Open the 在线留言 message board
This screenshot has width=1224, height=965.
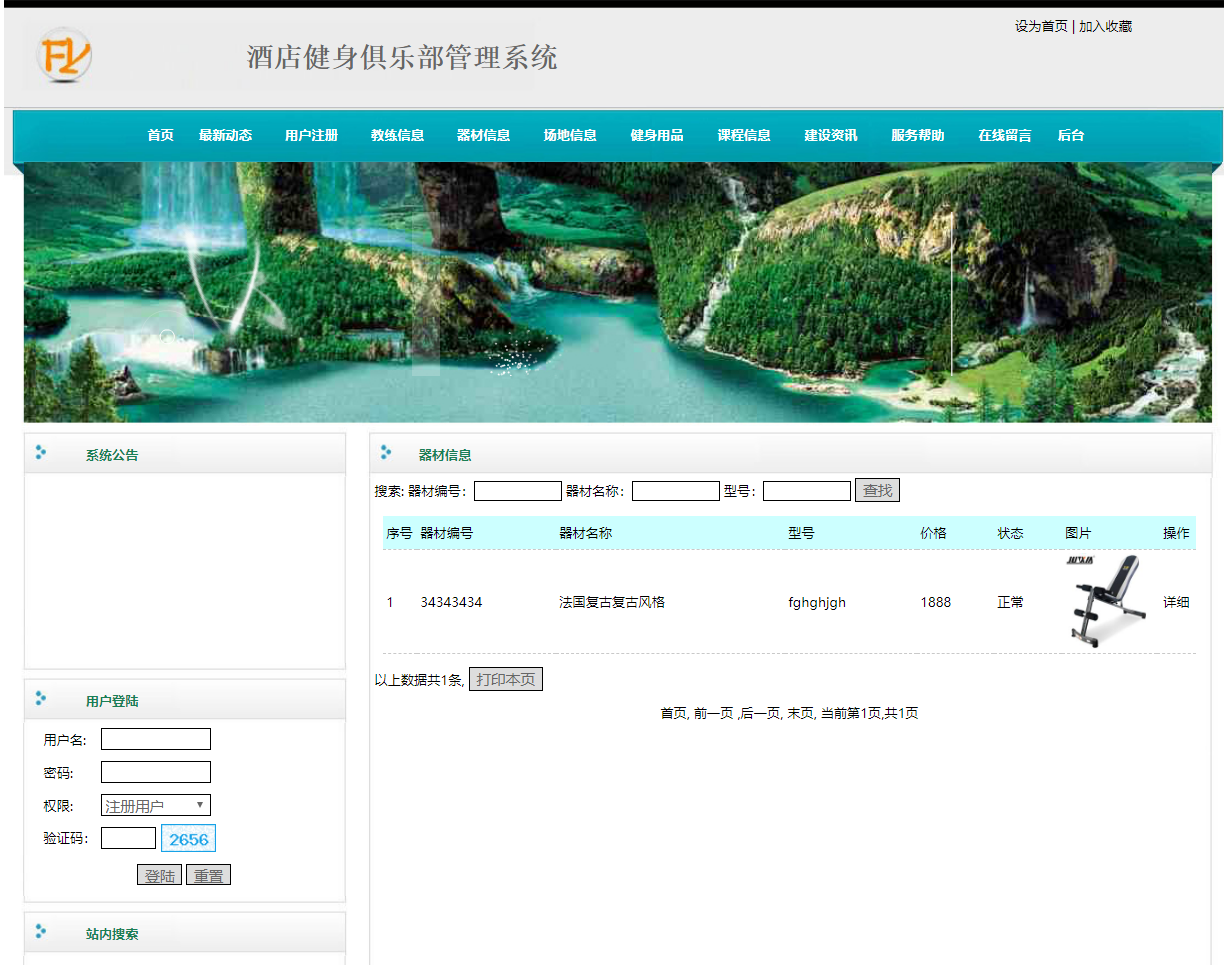(x=1004, y=135)
